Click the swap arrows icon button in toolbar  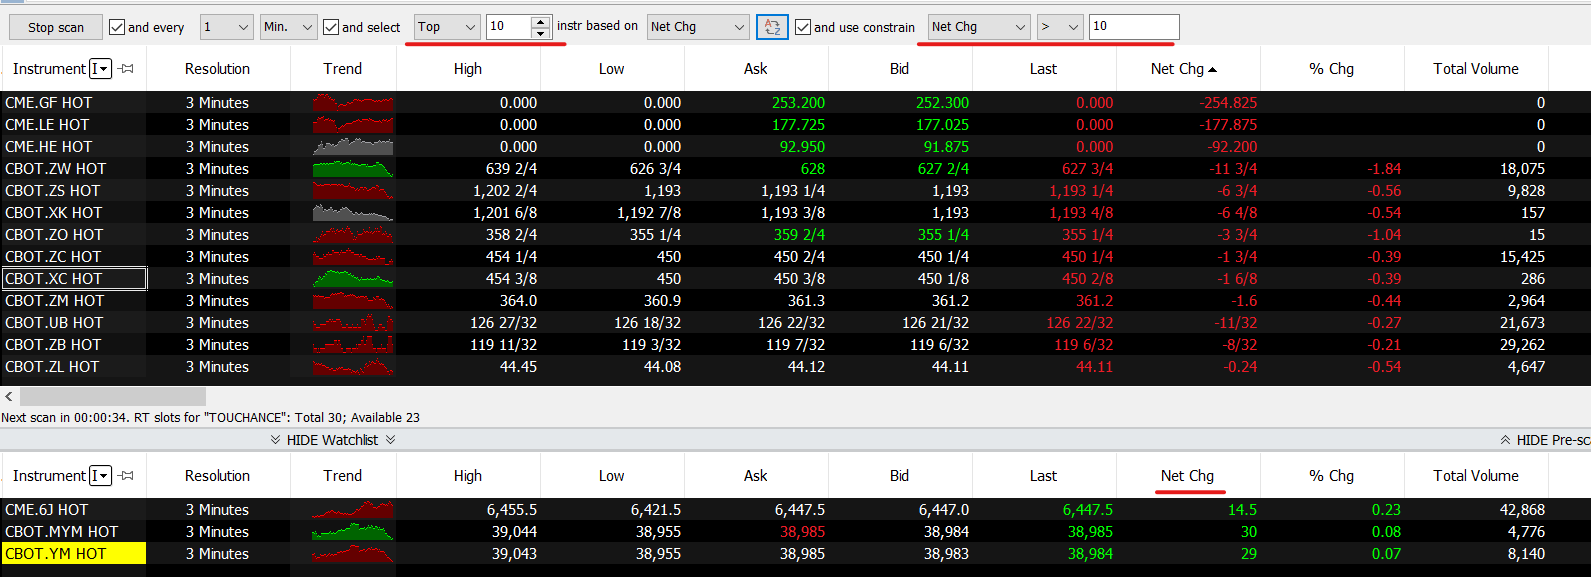pos(772,27)
